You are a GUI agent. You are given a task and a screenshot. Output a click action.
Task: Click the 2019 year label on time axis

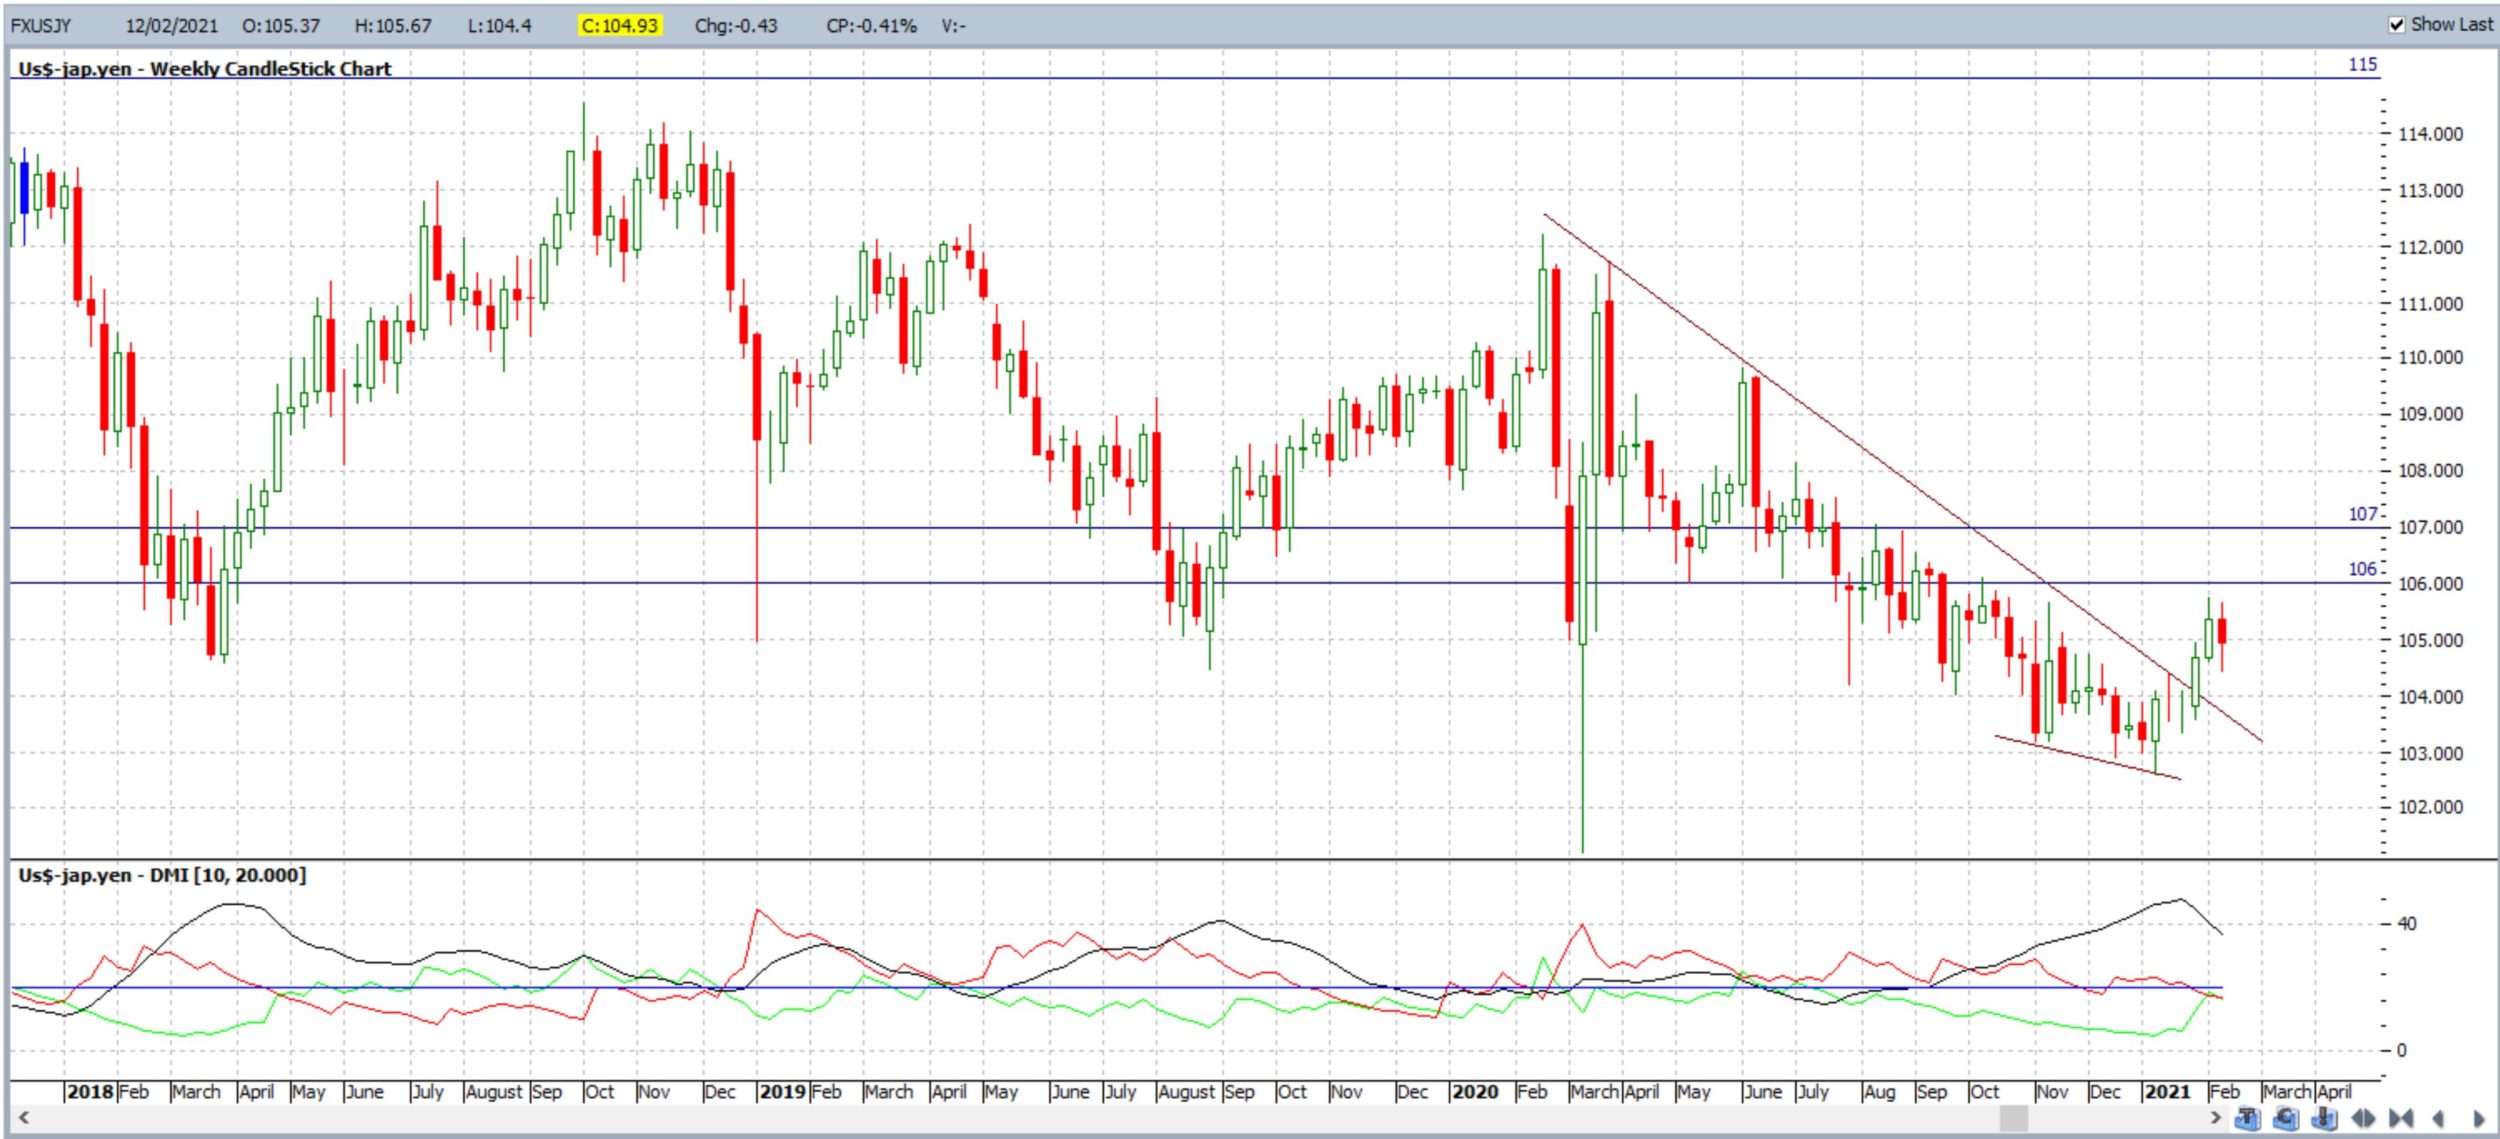pyautogui.click(x=783, y=1092)
